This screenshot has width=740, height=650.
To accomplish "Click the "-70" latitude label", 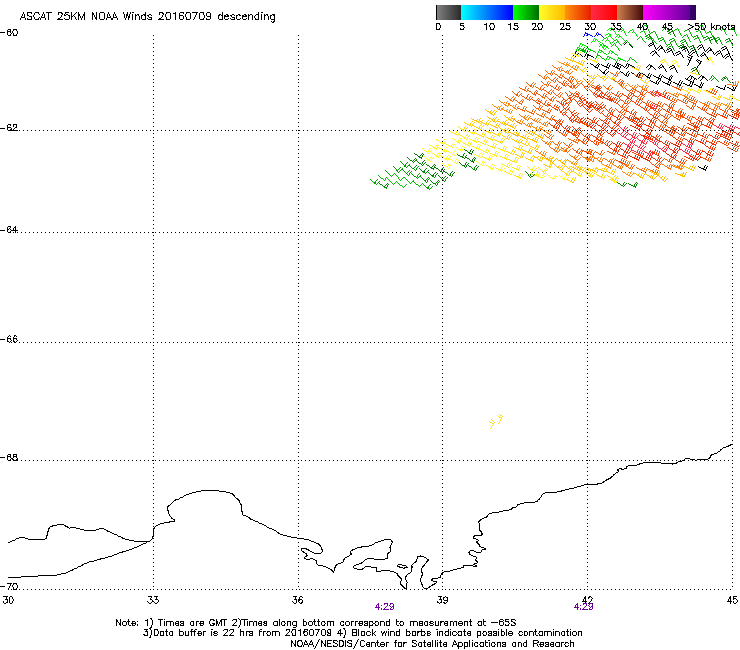I will coord(9,587).
